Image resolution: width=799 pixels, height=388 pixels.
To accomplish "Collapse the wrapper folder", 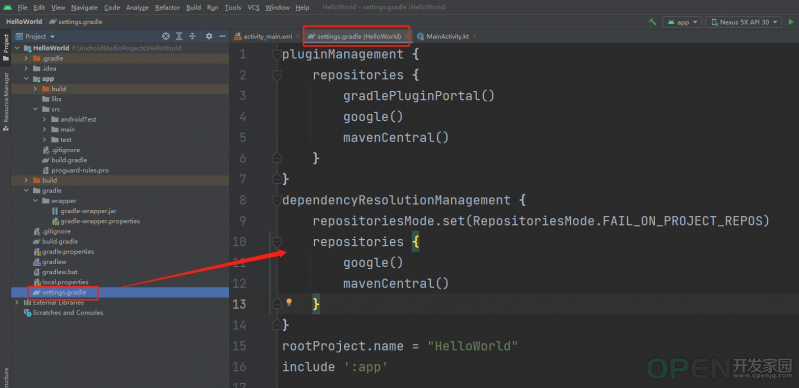I will pyautogui.click(x=35, y=201).
